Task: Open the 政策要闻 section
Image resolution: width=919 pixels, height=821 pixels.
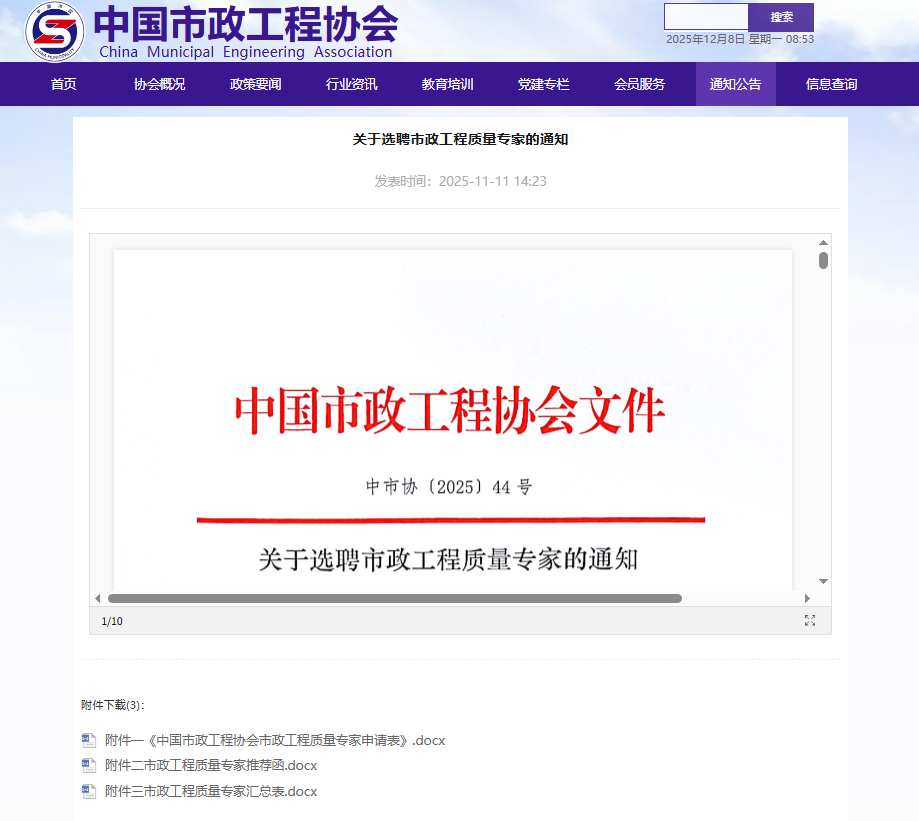Action: [255, 84]
